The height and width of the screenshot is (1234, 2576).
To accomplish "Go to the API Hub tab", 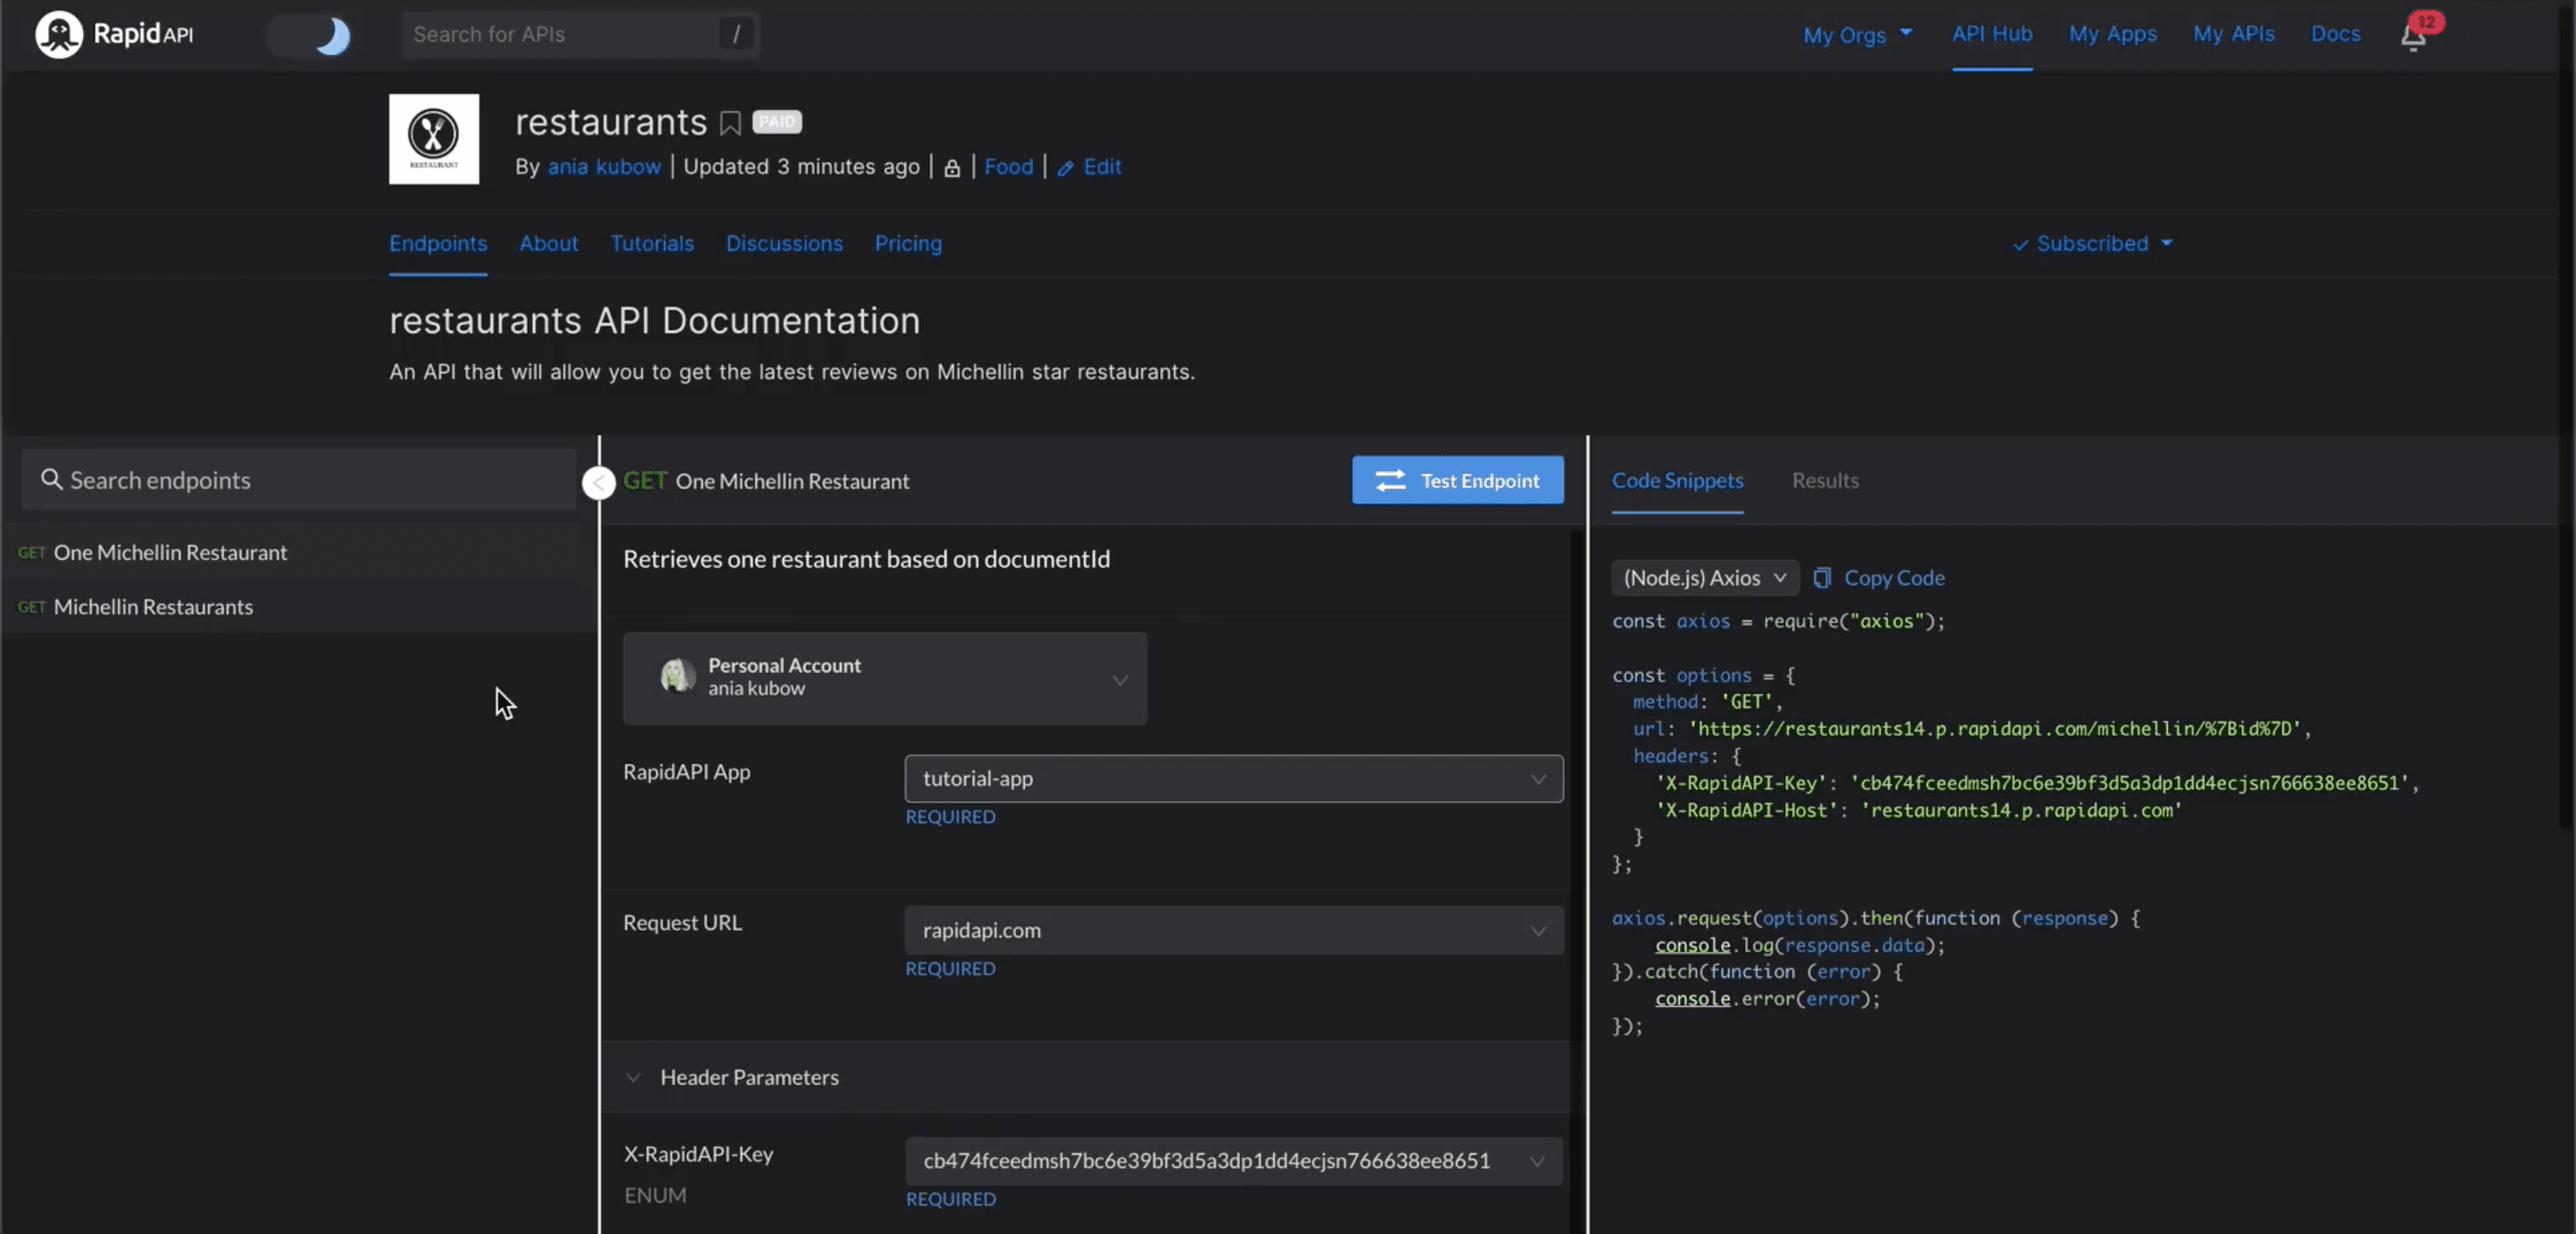I will (x=1991, y=34).
